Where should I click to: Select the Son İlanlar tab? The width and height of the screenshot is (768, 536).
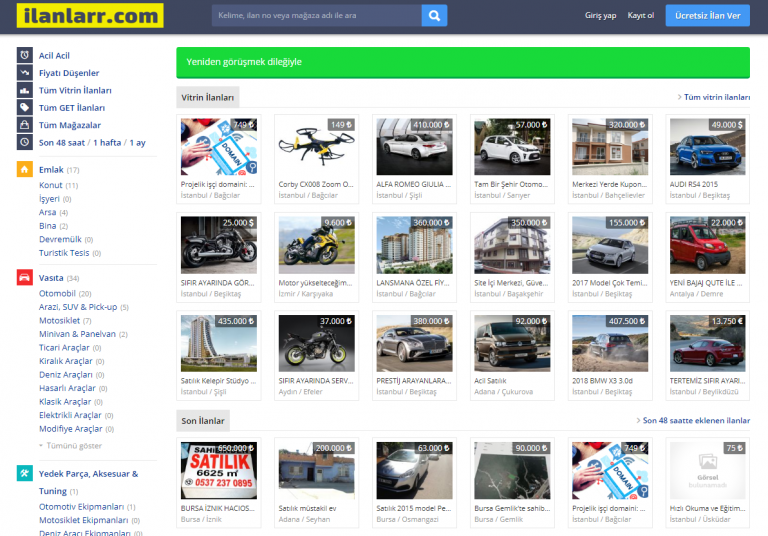tap(203, 421)
